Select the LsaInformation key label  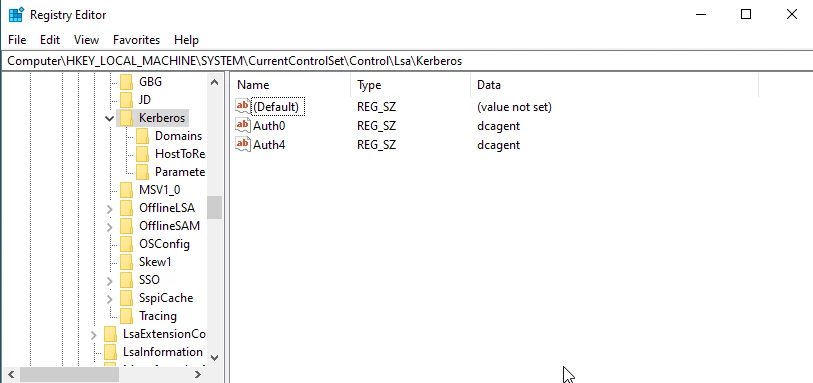click(163, 352)
